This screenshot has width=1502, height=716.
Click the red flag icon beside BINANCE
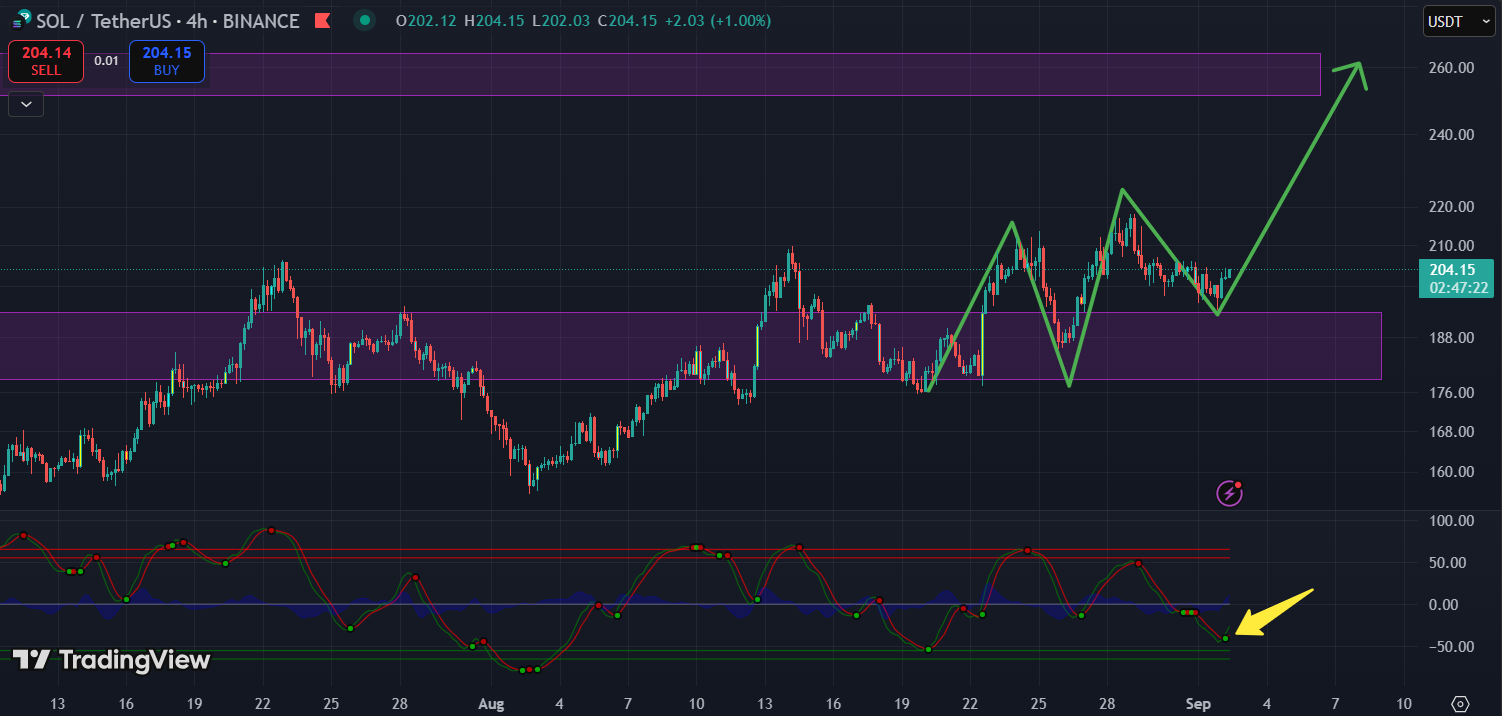pos(322,20)
